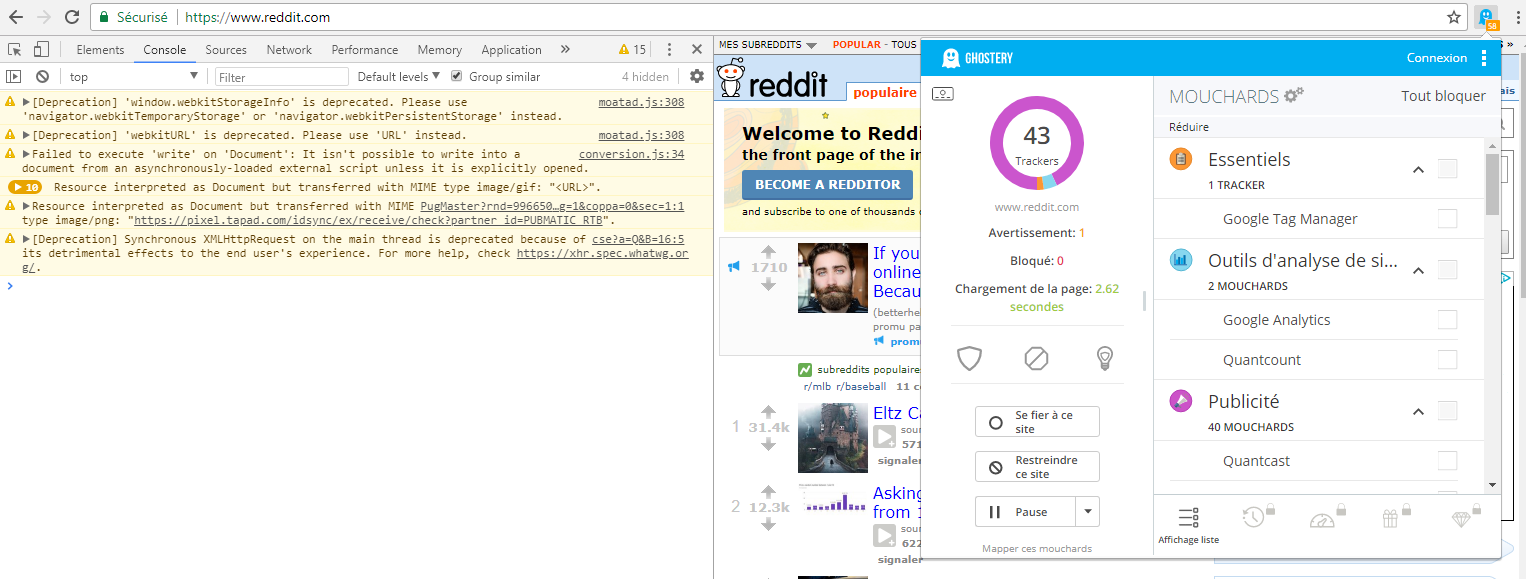Toggle Group similar checkbox
This screenshot has height=579, width=1526.
coord(457,76)
